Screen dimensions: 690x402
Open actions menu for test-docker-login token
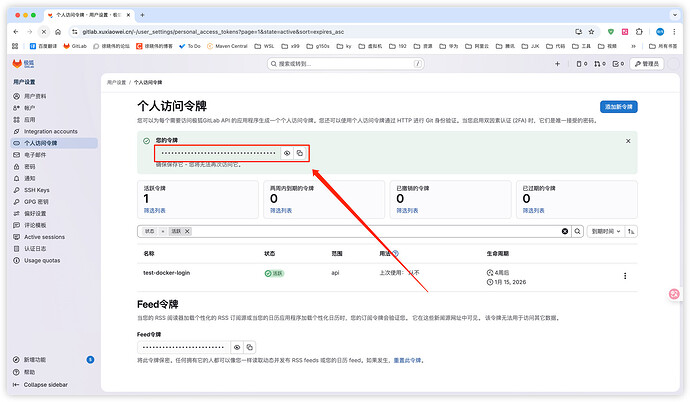point(625,275)
